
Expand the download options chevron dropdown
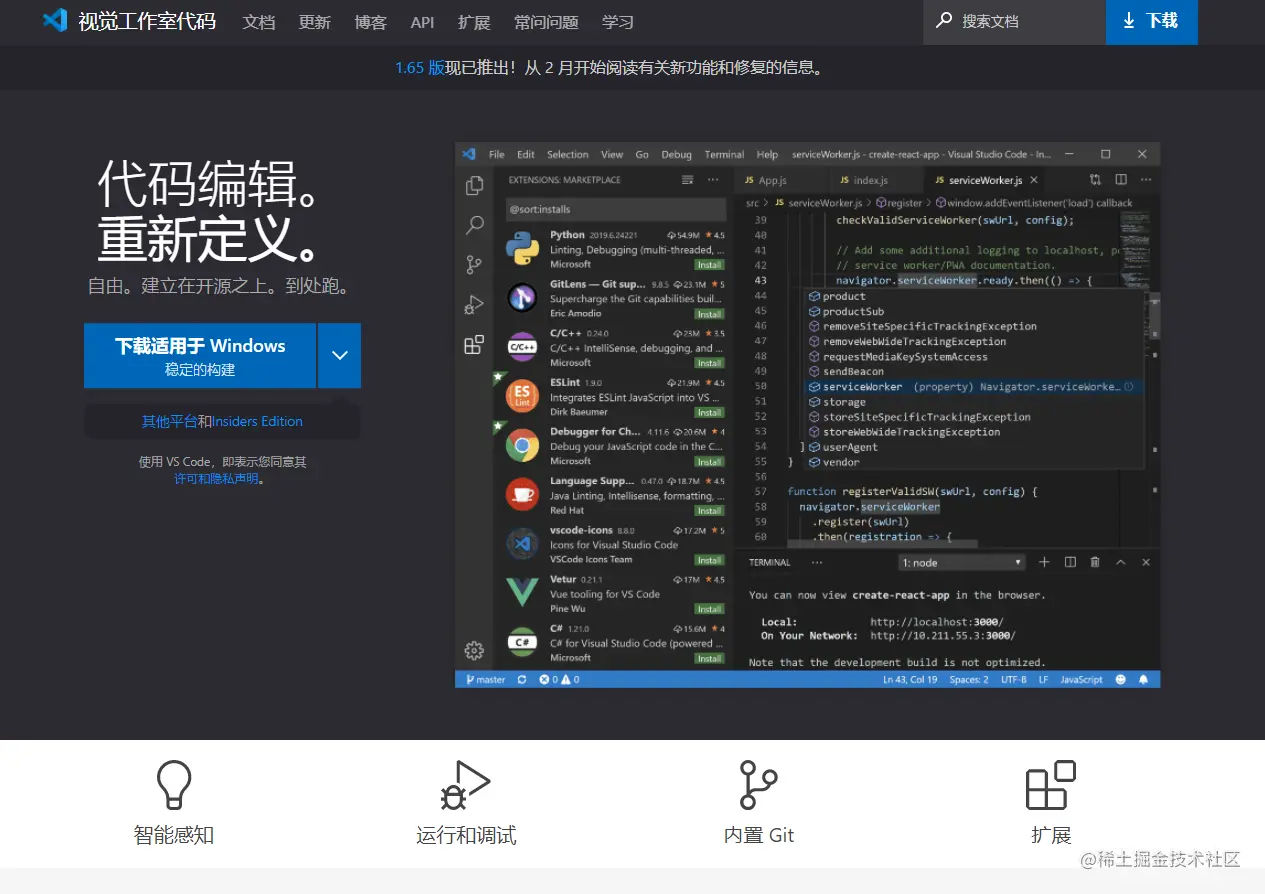(339, 356)
